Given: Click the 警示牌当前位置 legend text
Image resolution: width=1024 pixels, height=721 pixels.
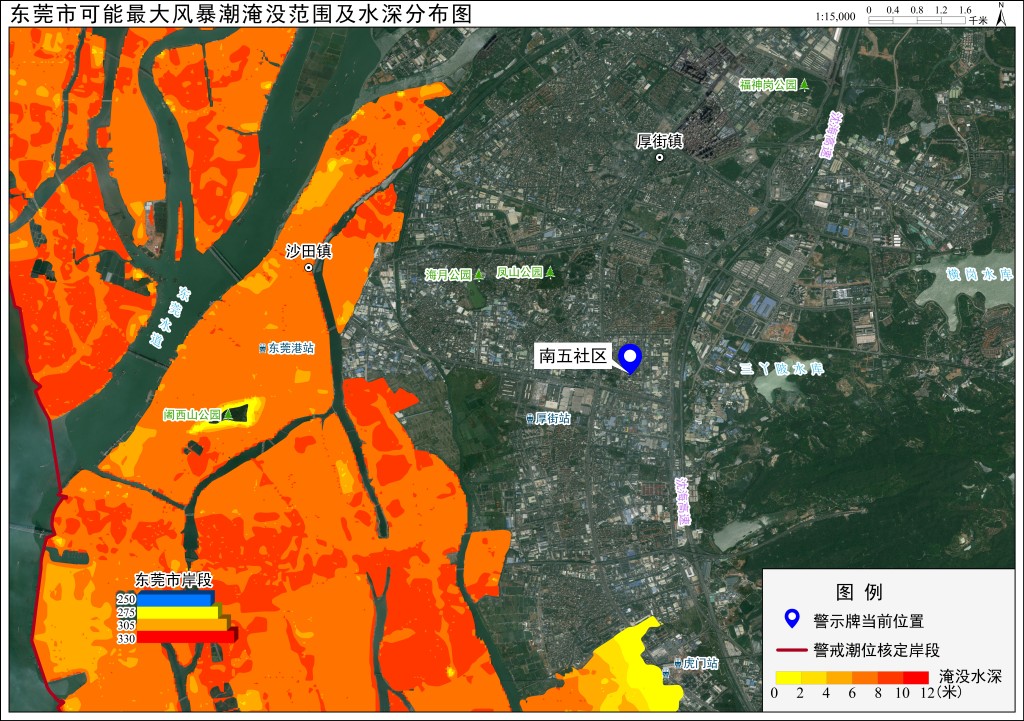Looking at the screenshot, I should pos(869,620).
